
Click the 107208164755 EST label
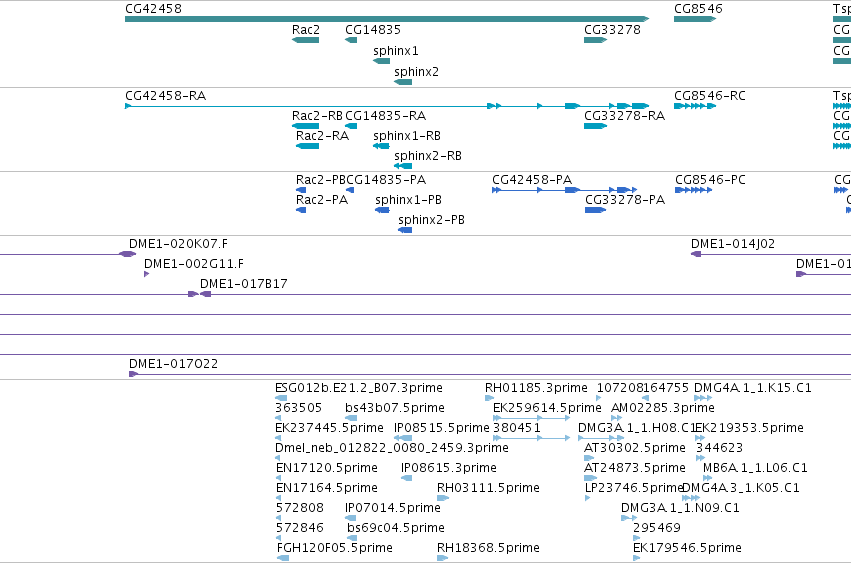pos(643,388)
